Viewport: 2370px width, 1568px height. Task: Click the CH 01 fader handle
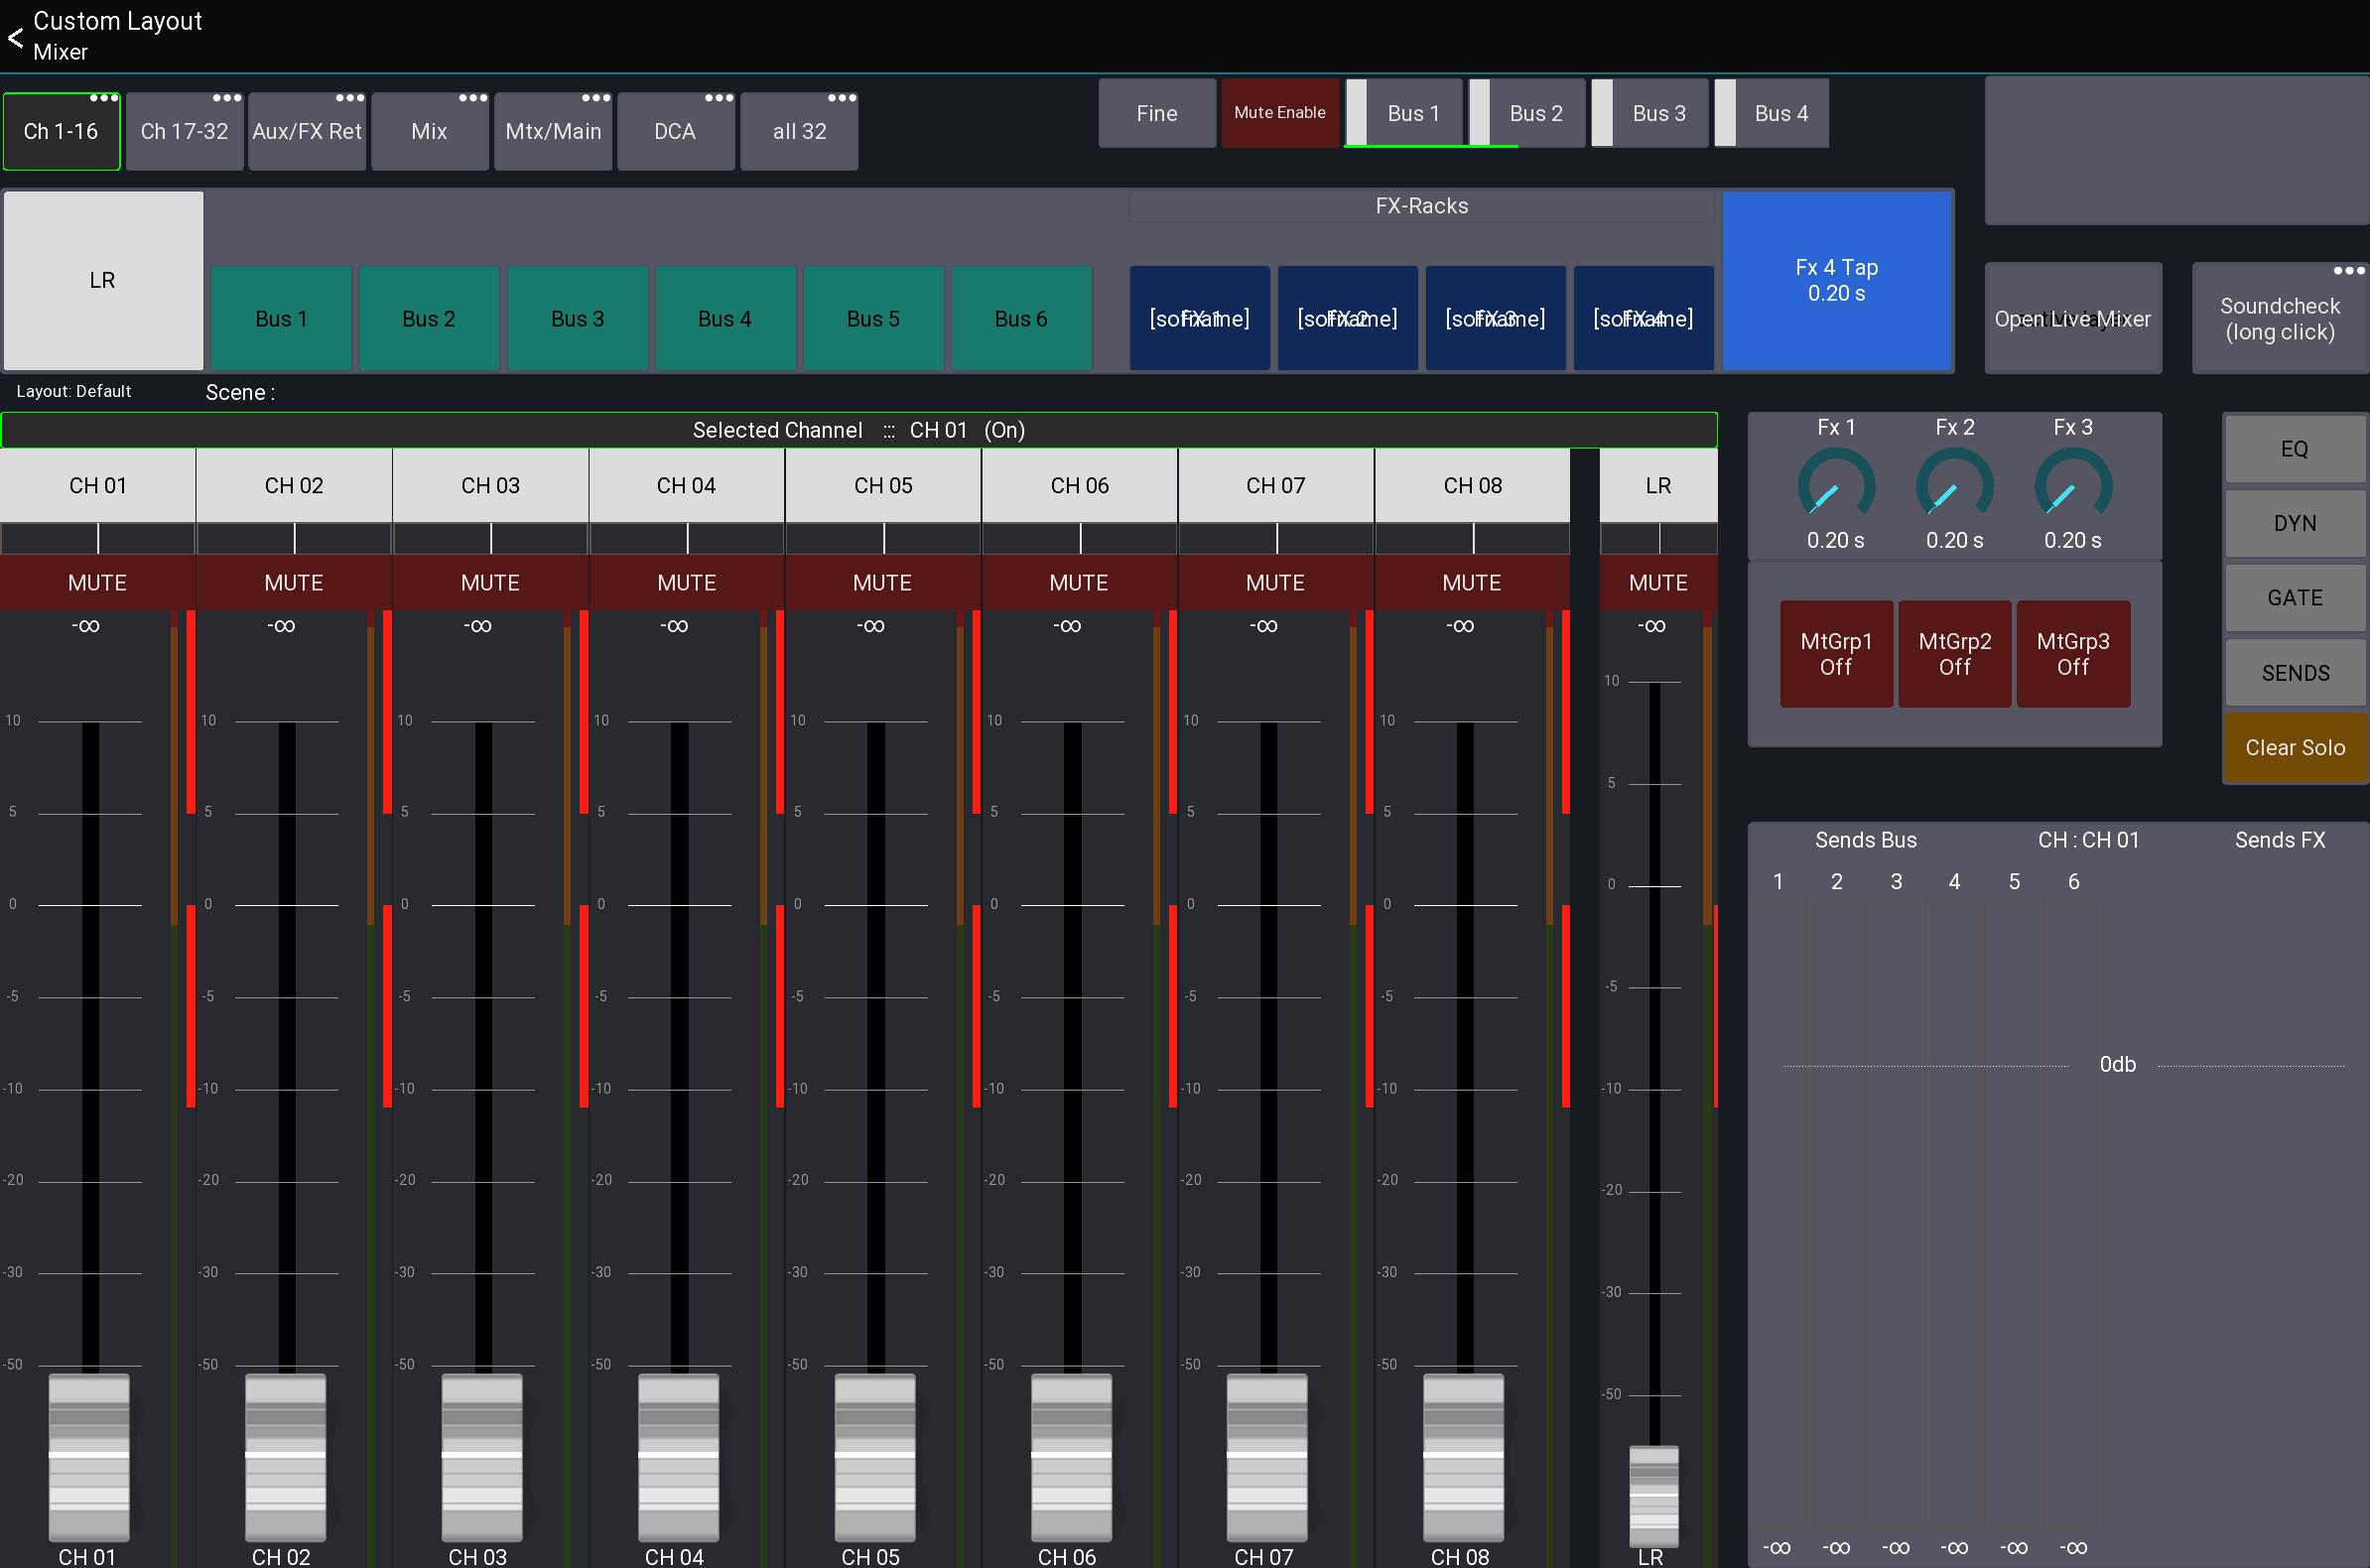pyautogui.click(x=89, y=1457)
